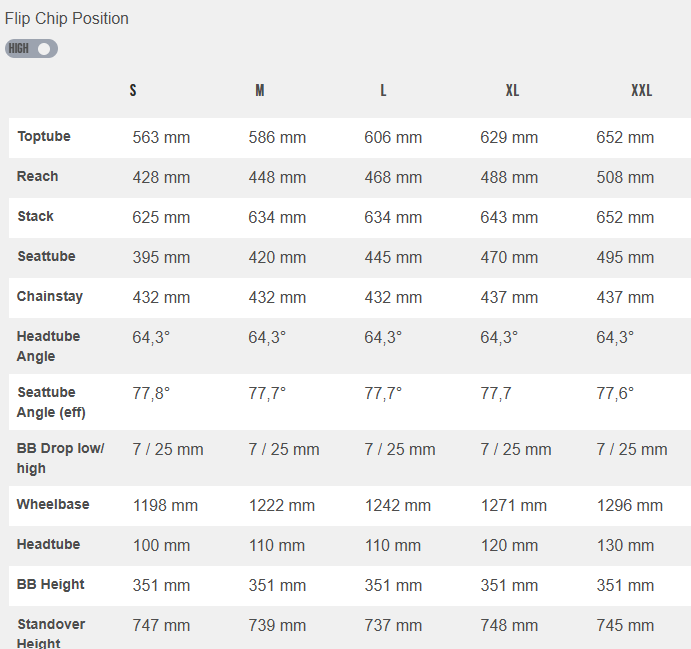Click the Wheelbase row label
This screenshot has height=649, width=691.
coord(53,504)
